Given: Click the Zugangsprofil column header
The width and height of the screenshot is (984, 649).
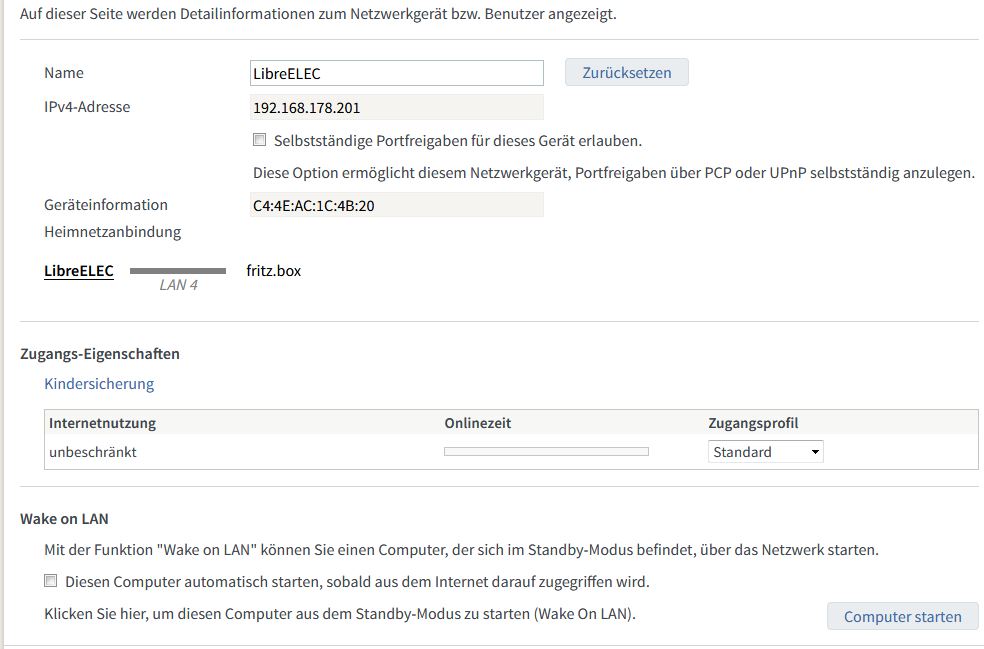Looking at the screenshot, I should 753,423.
